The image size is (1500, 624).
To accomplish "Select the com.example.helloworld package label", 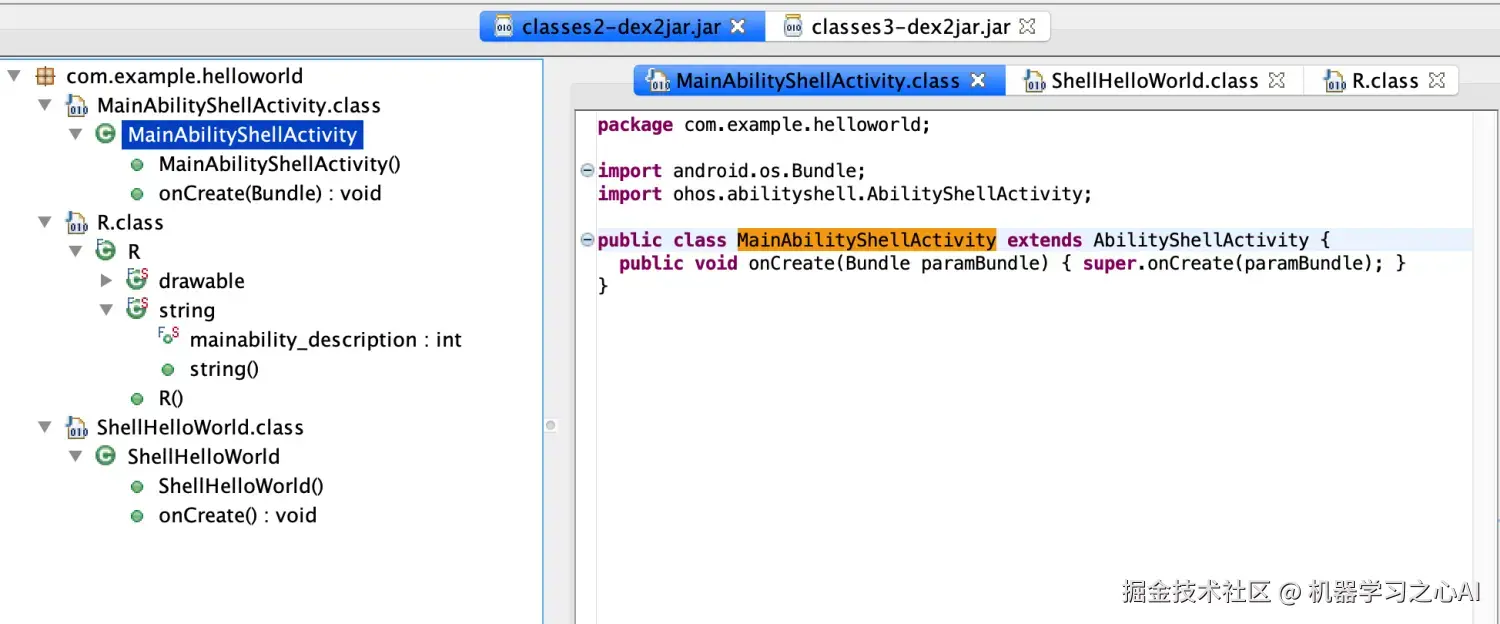I will [x=184, y=76].
